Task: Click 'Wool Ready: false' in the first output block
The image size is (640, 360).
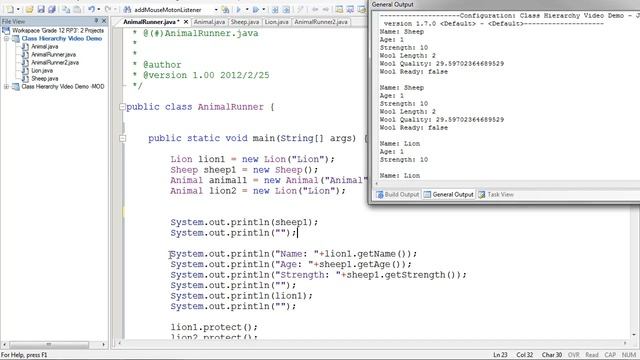Action: (x=413, y=72)
